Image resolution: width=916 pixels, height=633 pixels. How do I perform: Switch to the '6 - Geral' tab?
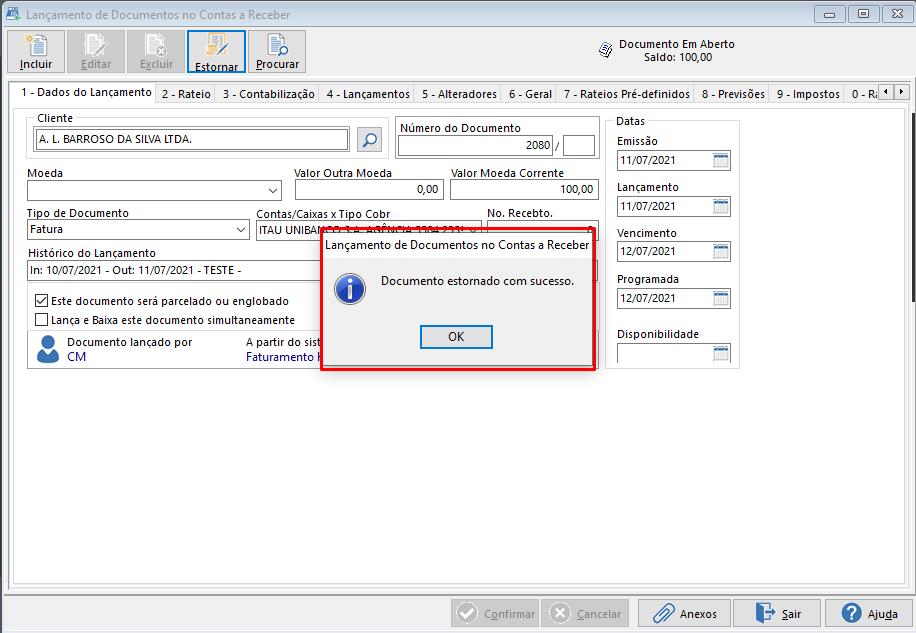(x=530, y=94)
